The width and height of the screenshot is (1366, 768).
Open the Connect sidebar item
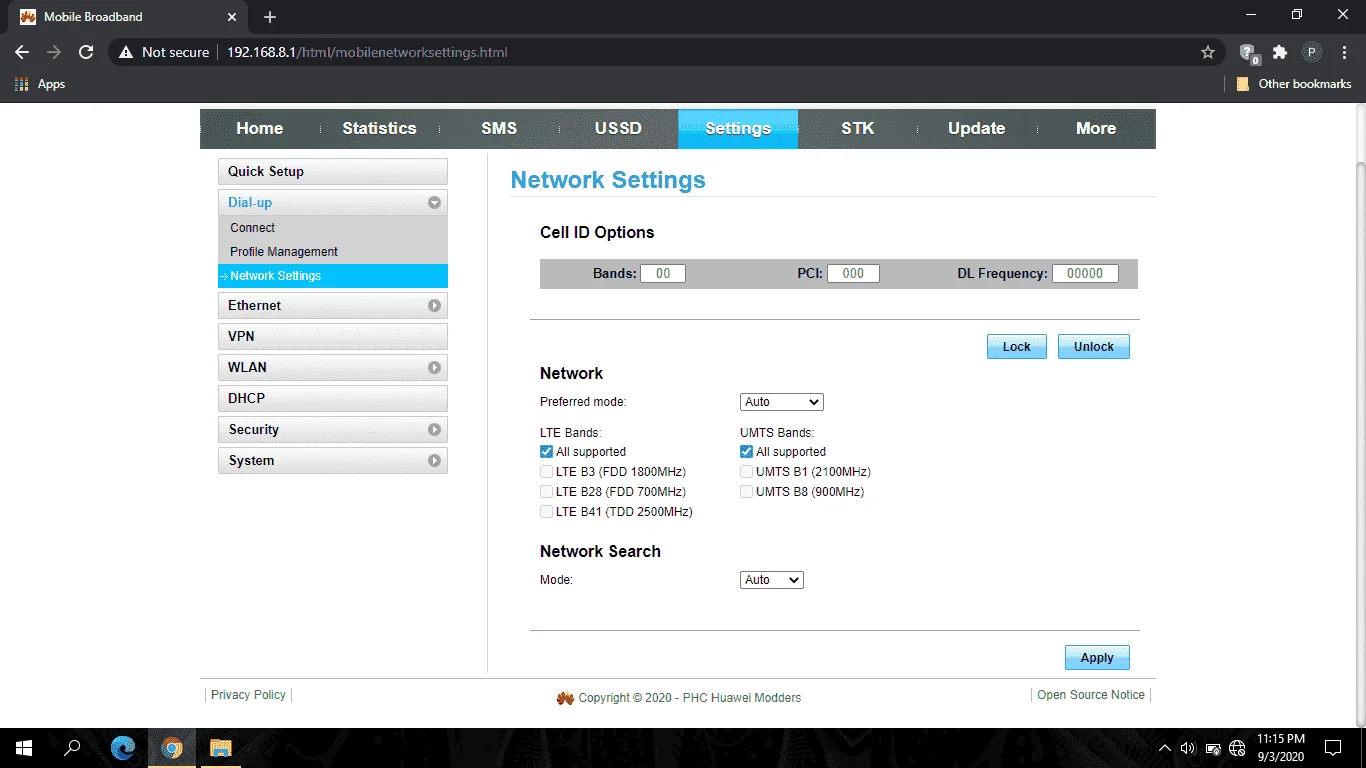(333, 228)
